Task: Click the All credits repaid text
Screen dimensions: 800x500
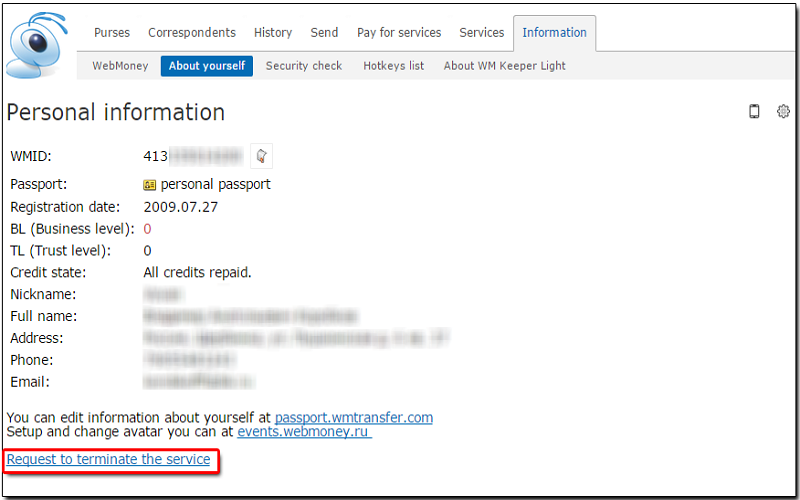Action: (x=197, y=272)
